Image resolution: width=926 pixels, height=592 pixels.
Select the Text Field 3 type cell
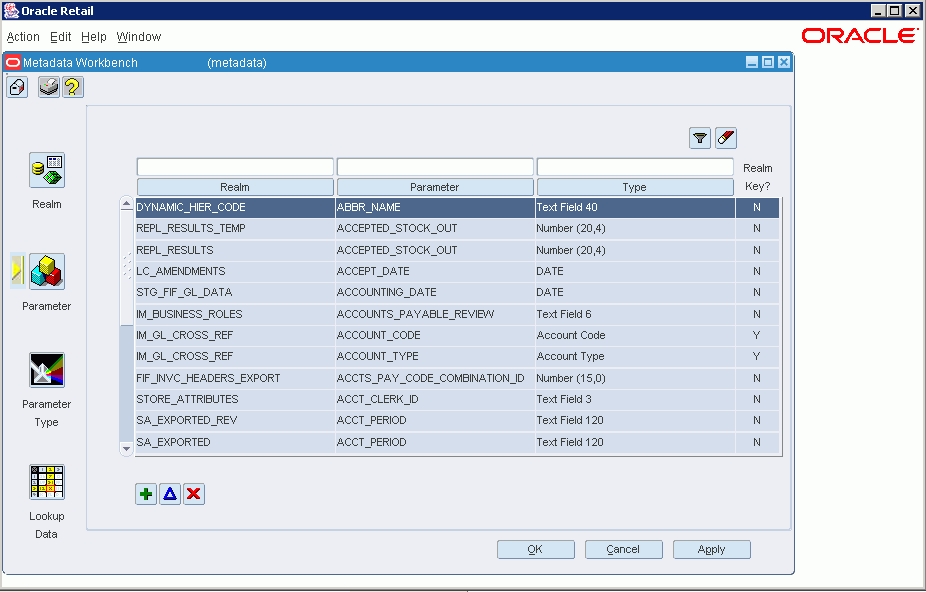click(x=635, y=399)
